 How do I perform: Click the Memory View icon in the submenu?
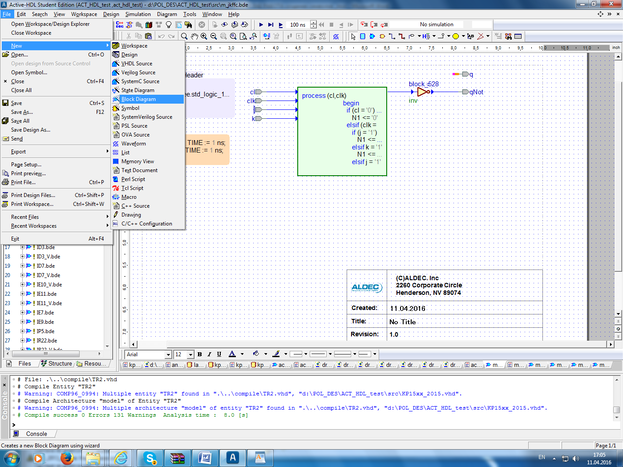[x=116, y=161]
